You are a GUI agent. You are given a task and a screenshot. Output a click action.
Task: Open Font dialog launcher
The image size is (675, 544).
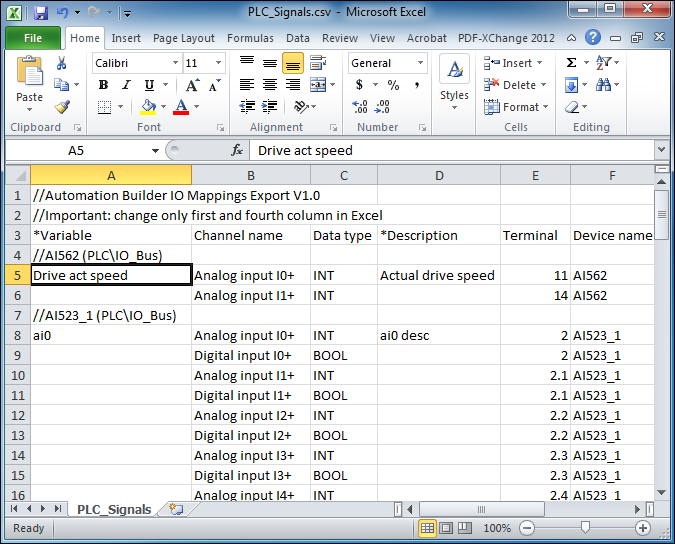click(220, 127)
